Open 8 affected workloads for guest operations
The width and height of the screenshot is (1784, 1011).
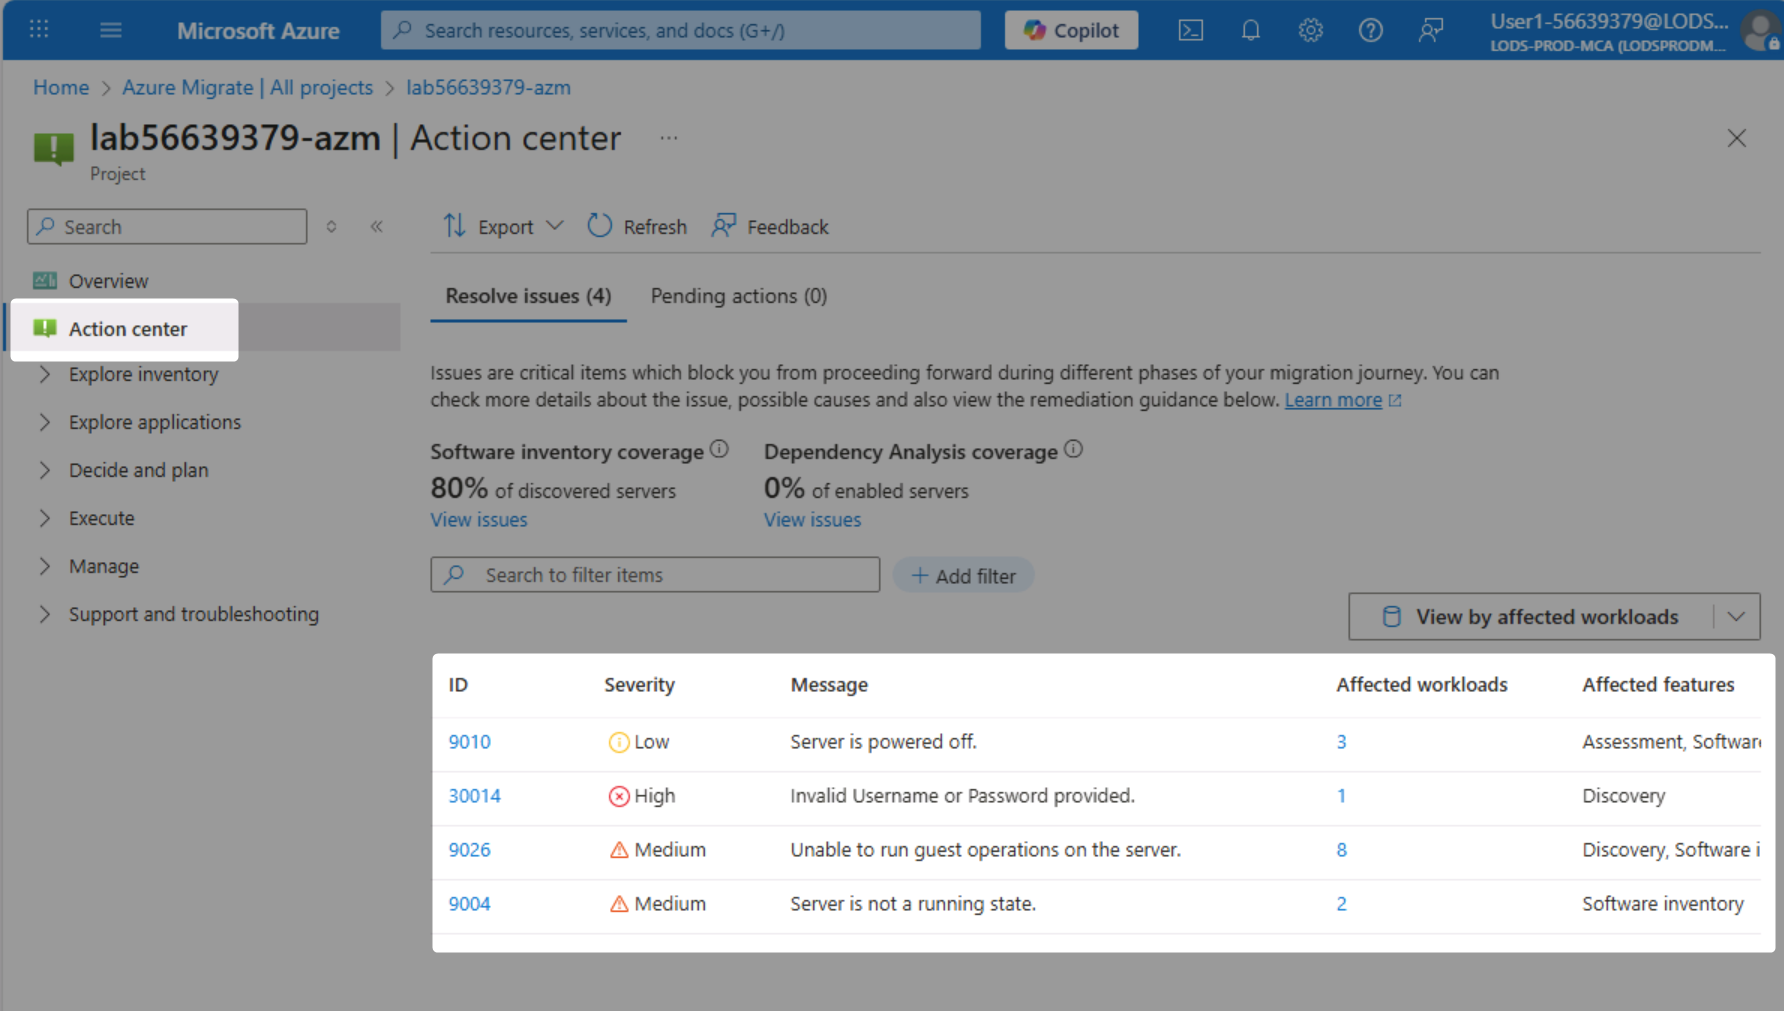[x=1341, y=850]
